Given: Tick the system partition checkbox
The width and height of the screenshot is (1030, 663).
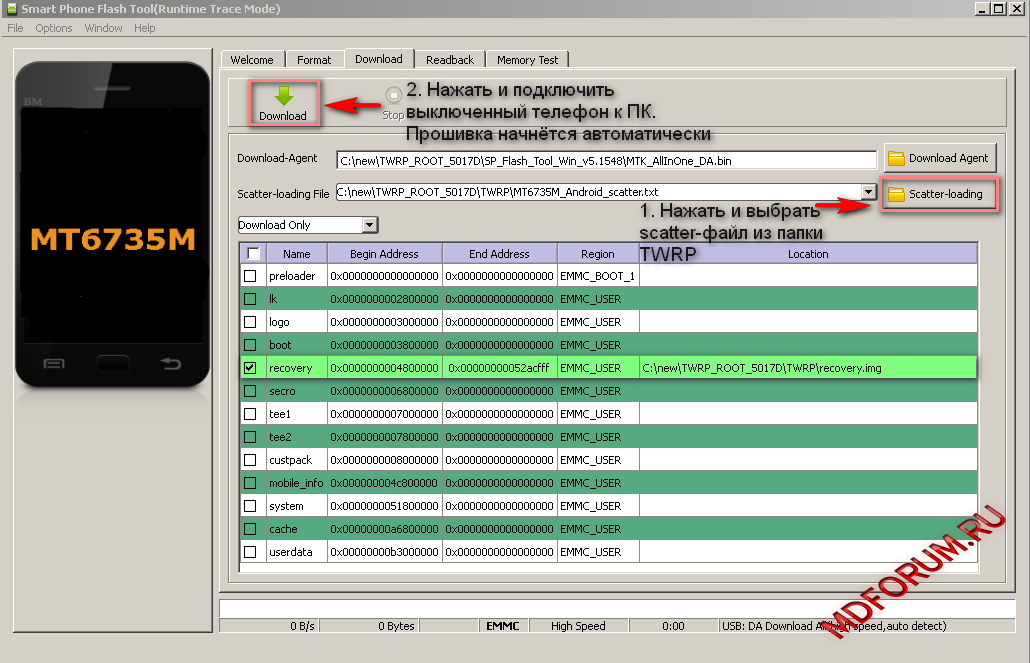Looking at the screenshot, I should coord(250,506).
